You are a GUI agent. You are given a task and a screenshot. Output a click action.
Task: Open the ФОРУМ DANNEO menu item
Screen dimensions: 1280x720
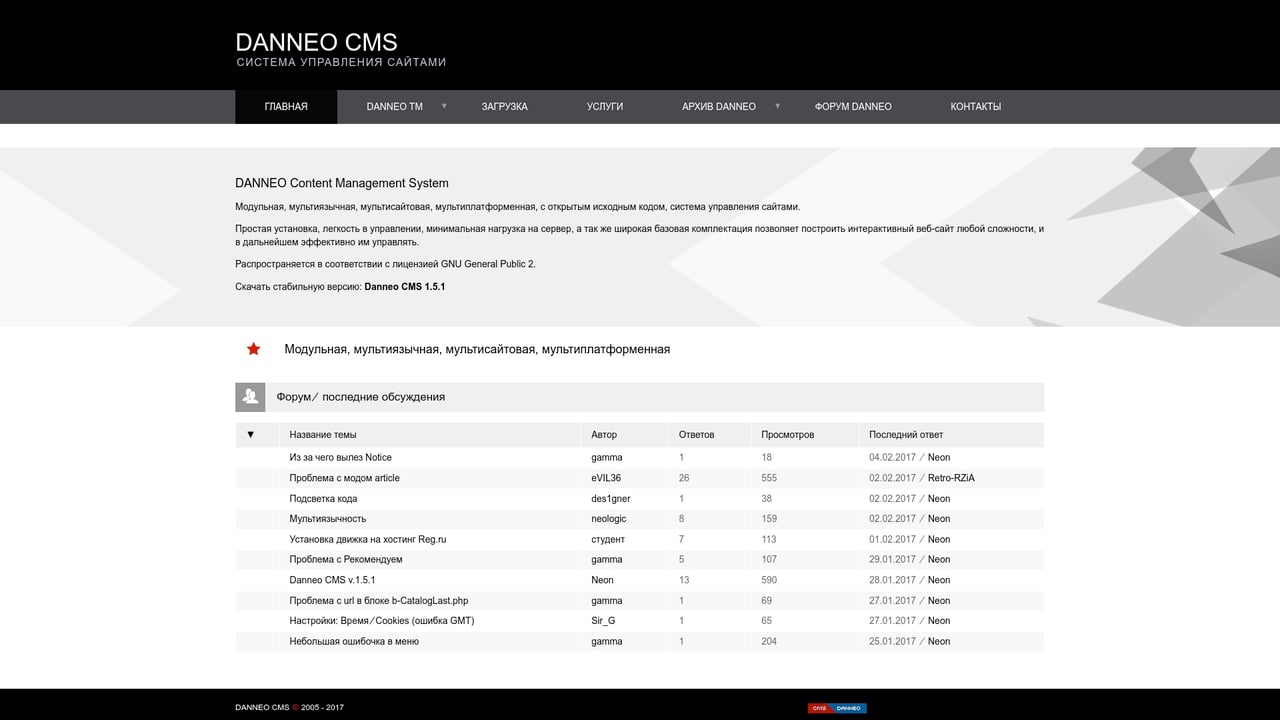(x=852, y=106)
